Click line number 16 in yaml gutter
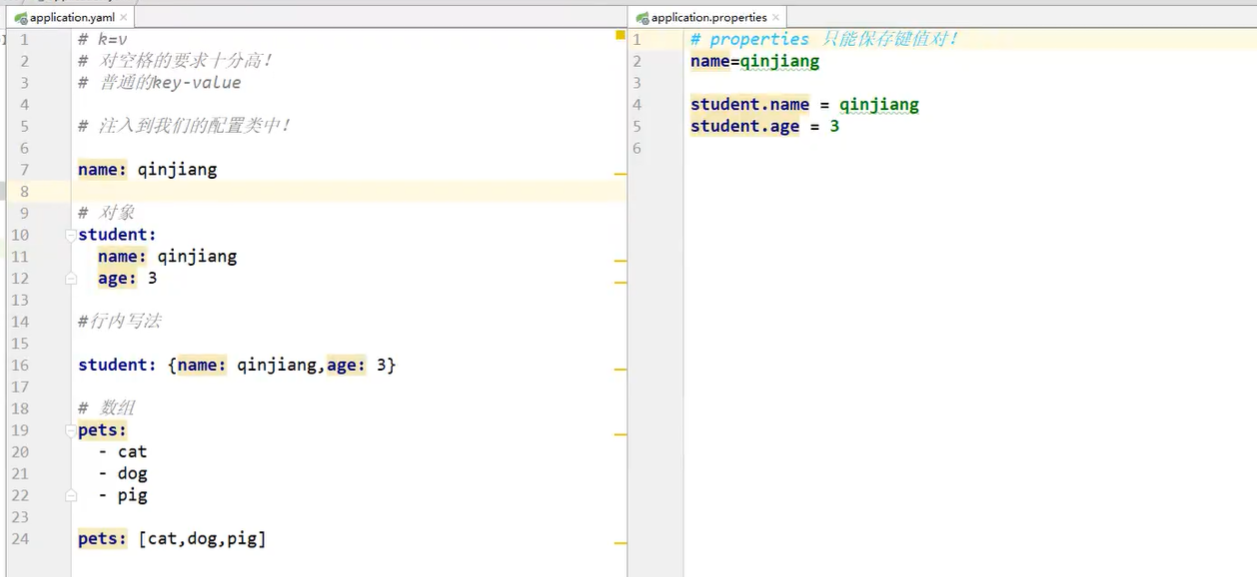The width and height of the screenshot is (1257, 577). (x=20, y=365)
